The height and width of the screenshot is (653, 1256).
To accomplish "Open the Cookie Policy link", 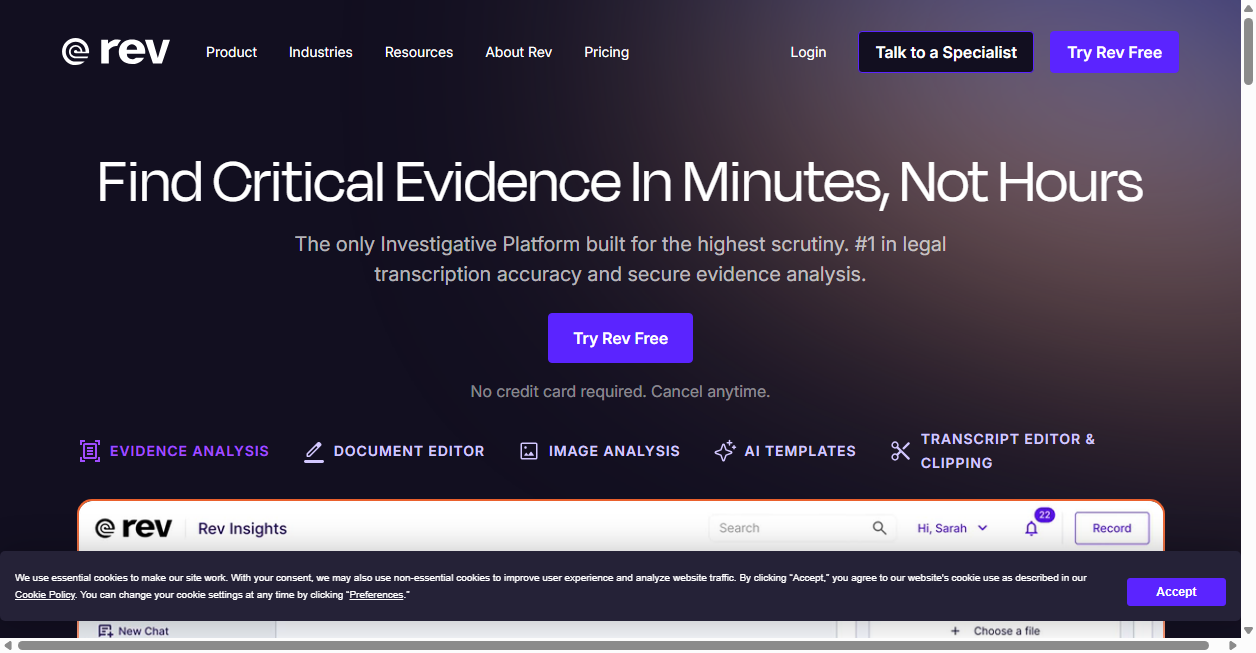I will click(45, 595).
